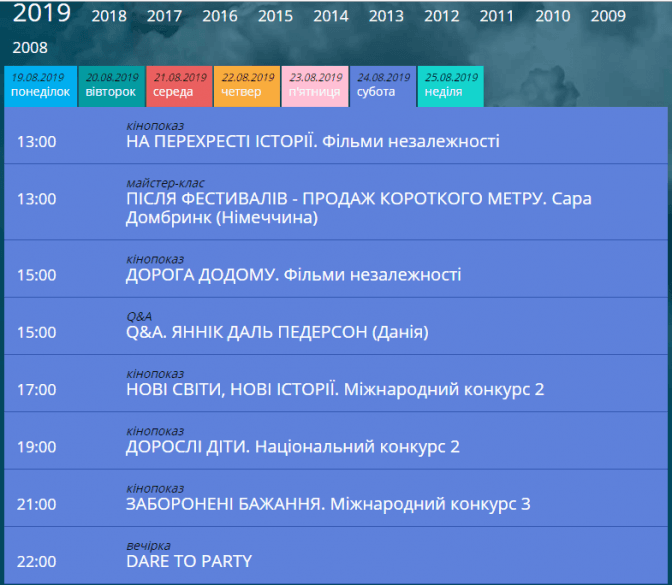Click ЗАБОРОНЕНІ БАЖАННЯ international competition 3

tap(327, 504)
